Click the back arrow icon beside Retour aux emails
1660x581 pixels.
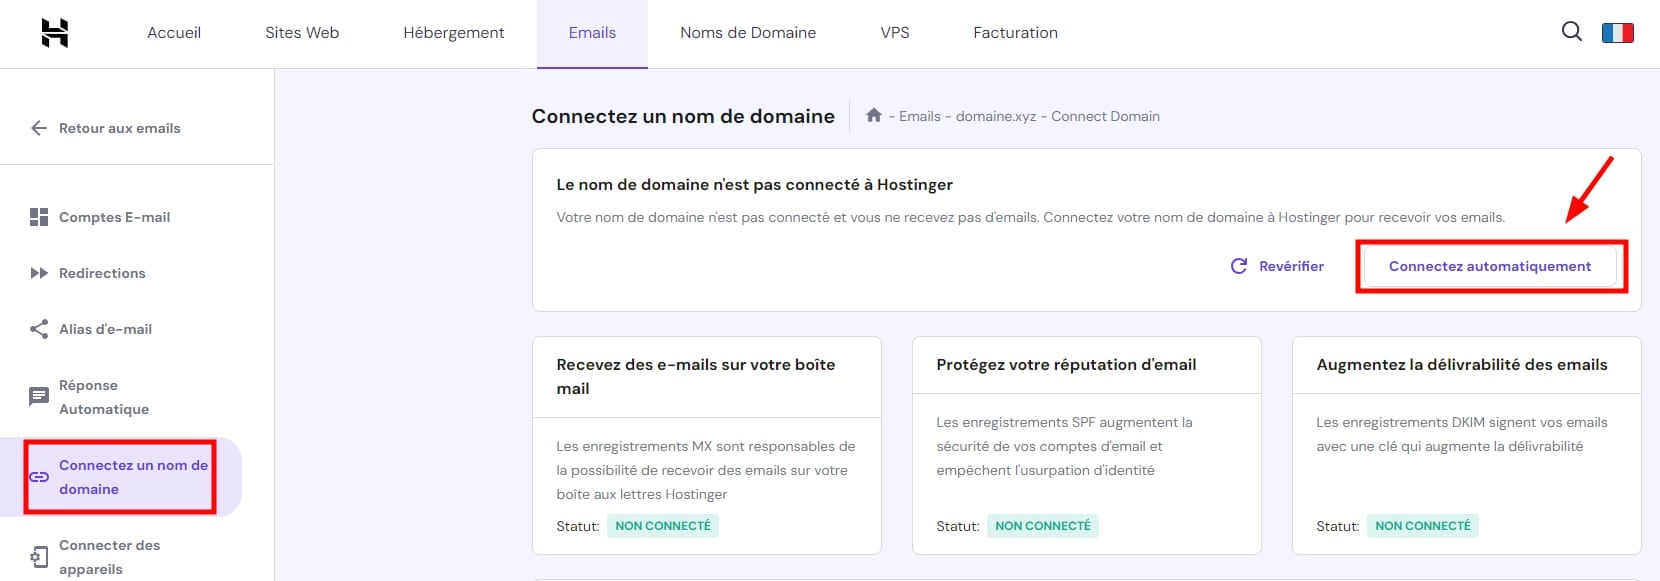[39, 128]
